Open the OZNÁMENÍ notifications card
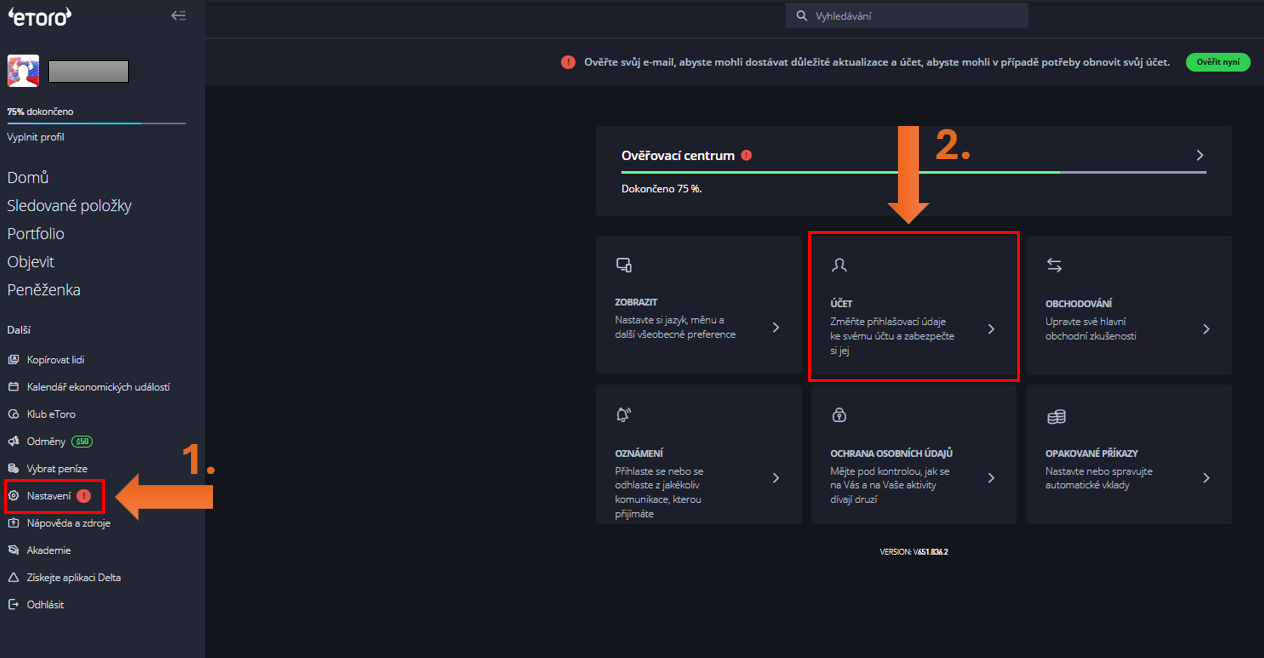 tap(698, 454)
